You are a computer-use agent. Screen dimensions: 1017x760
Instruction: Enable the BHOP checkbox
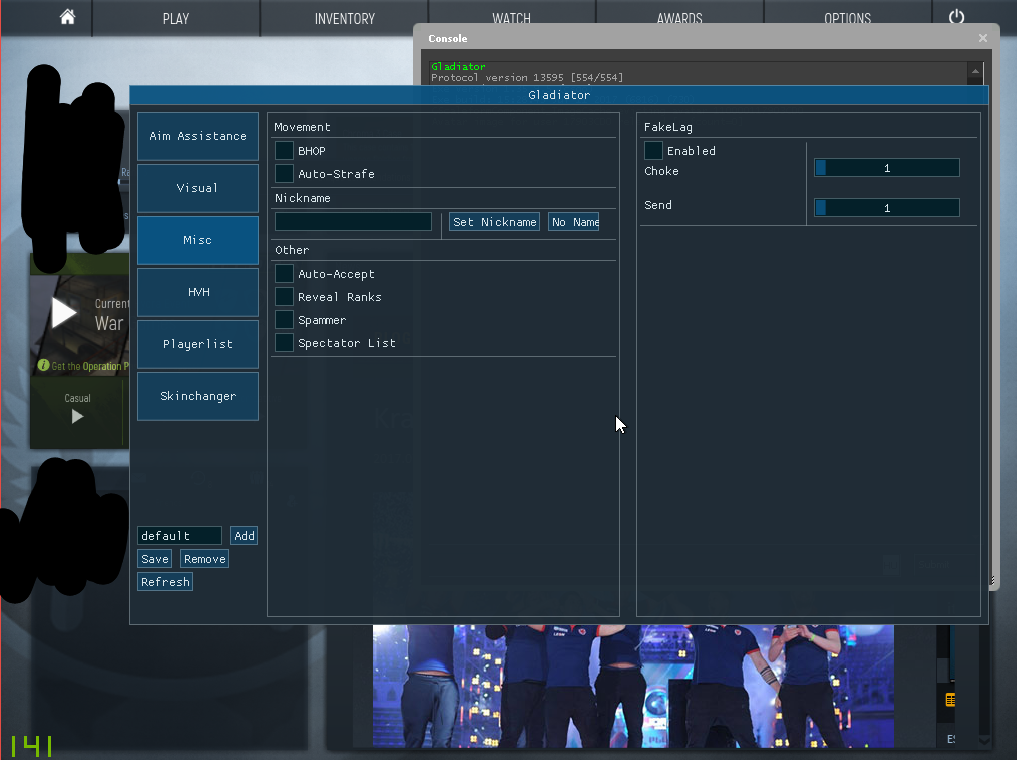[x=285, y=151]
